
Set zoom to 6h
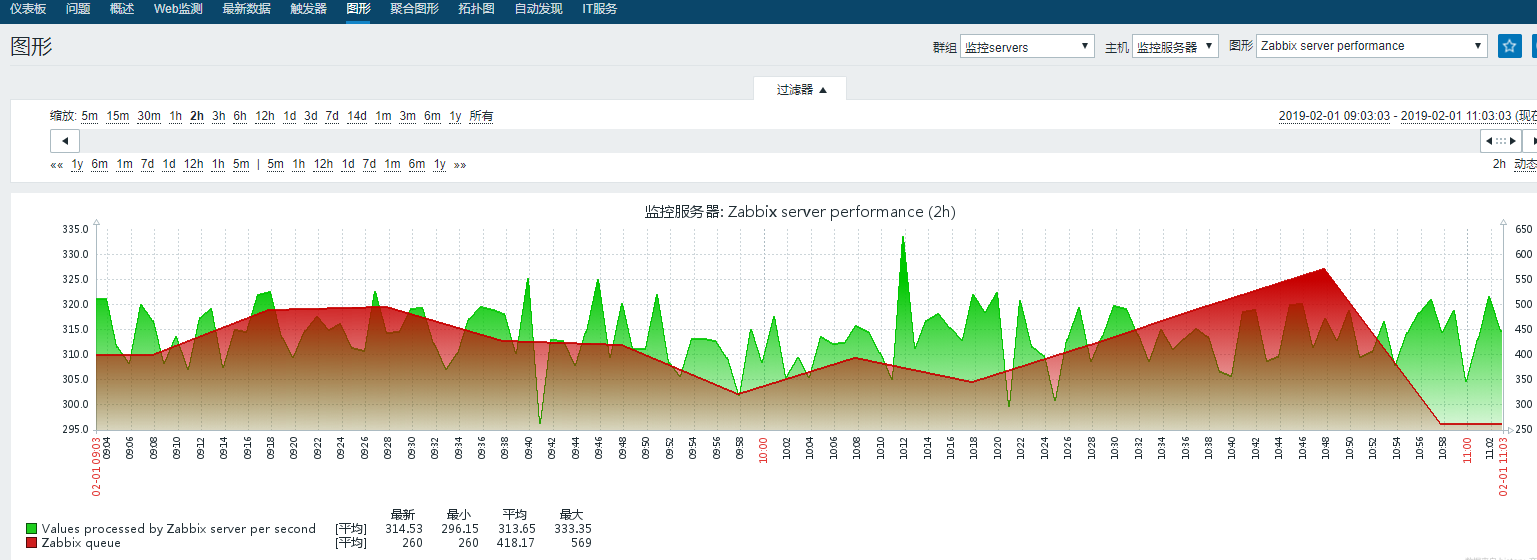240,116
